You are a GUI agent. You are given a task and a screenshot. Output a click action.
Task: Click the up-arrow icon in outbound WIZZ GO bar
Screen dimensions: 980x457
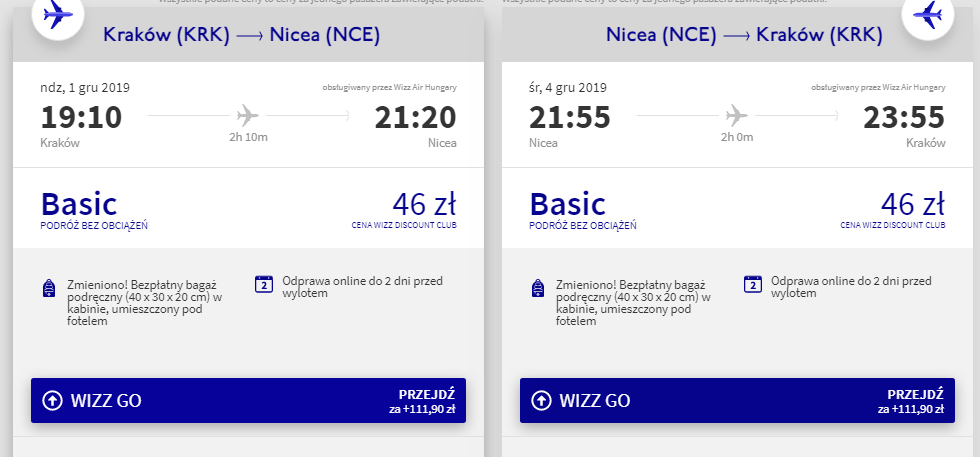pyautogui.click(x=52, y=401)
